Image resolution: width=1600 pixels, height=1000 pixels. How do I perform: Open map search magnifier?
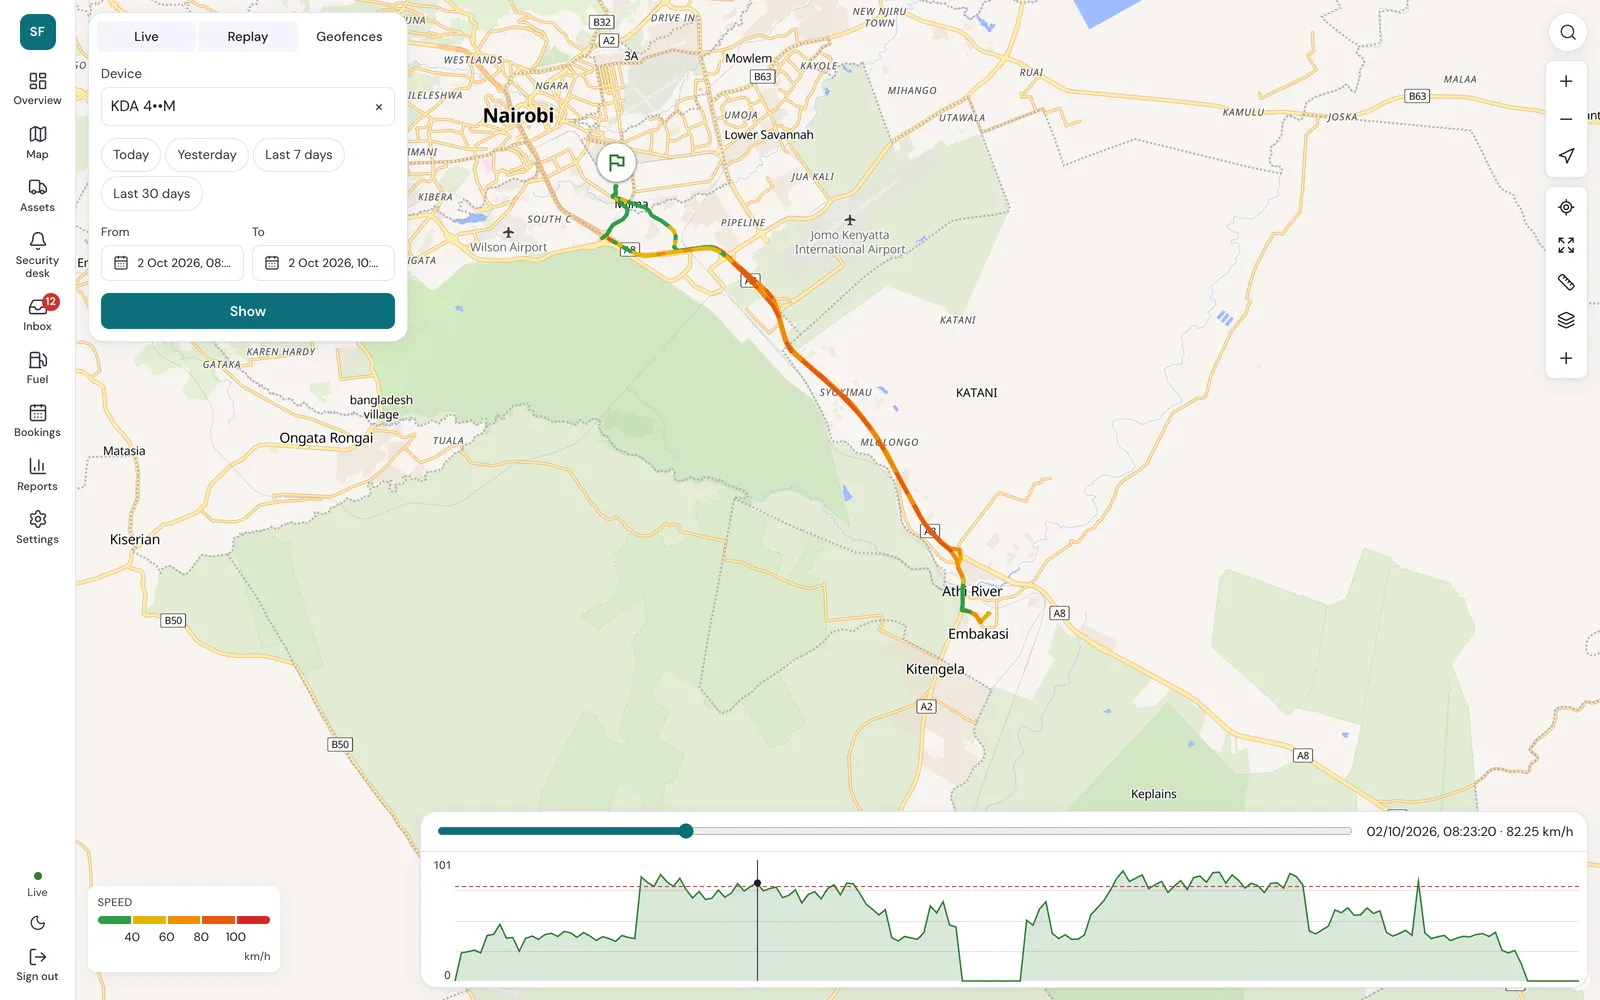(x=1567, y=32)
